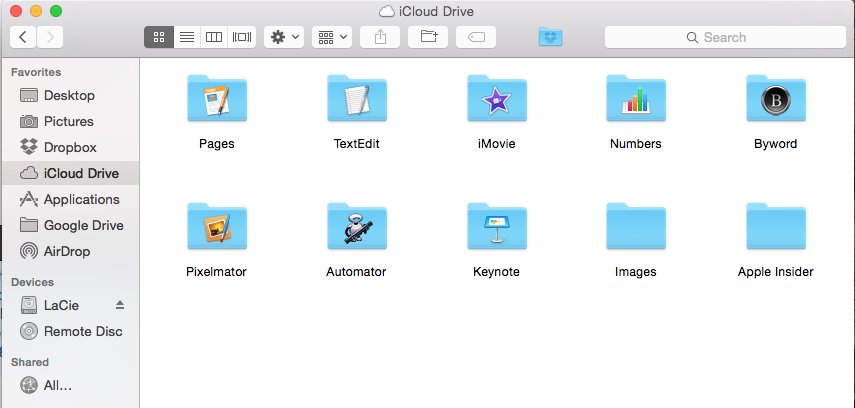Maximize the Finder window with green button
The height and width of the screenshot is (408, 855).
(x=56, y=11)
